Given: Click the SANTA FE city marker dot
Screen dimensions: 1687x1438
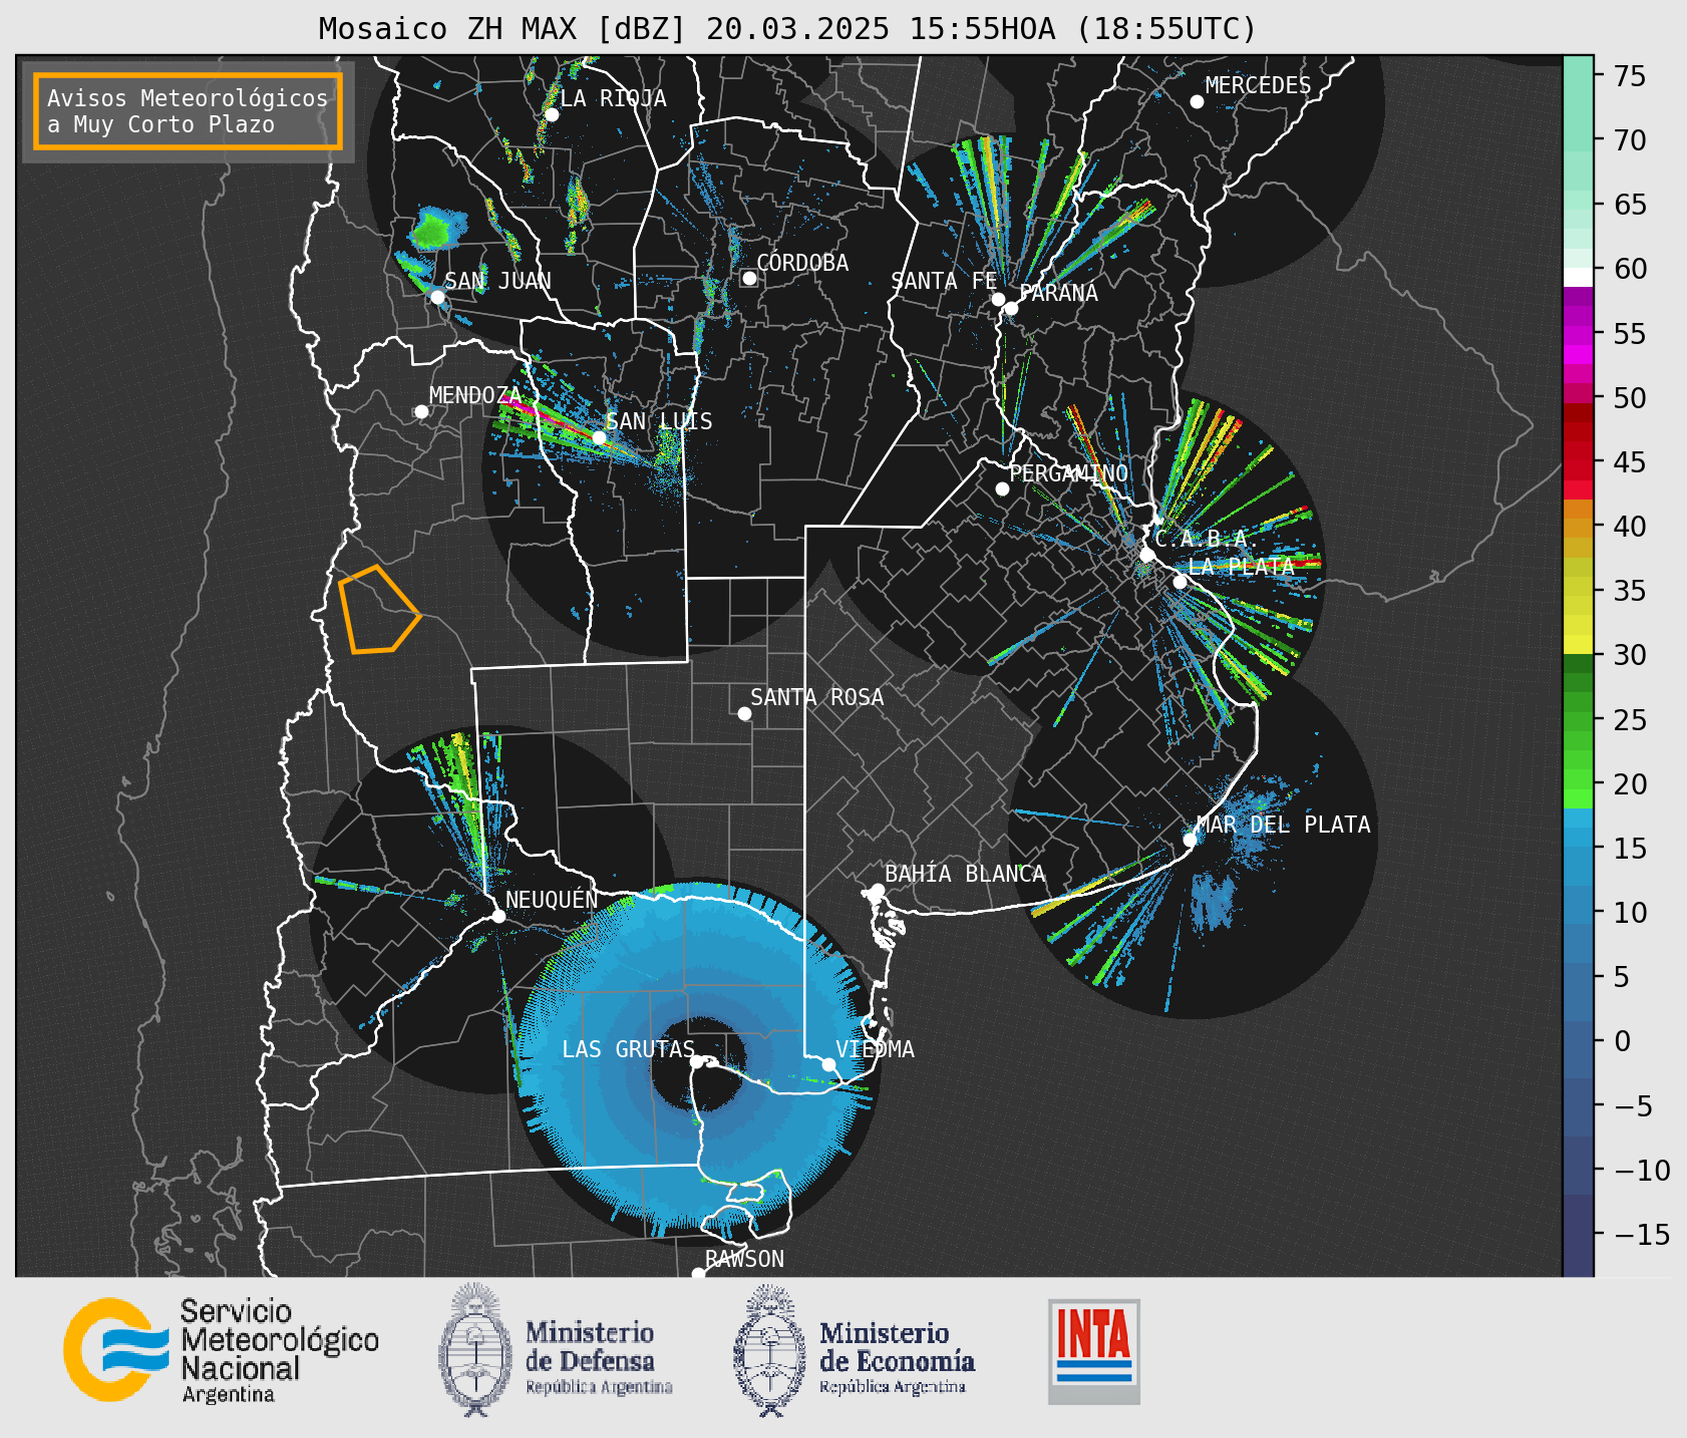Looking at the screenshot, I should tap(998, 299).
